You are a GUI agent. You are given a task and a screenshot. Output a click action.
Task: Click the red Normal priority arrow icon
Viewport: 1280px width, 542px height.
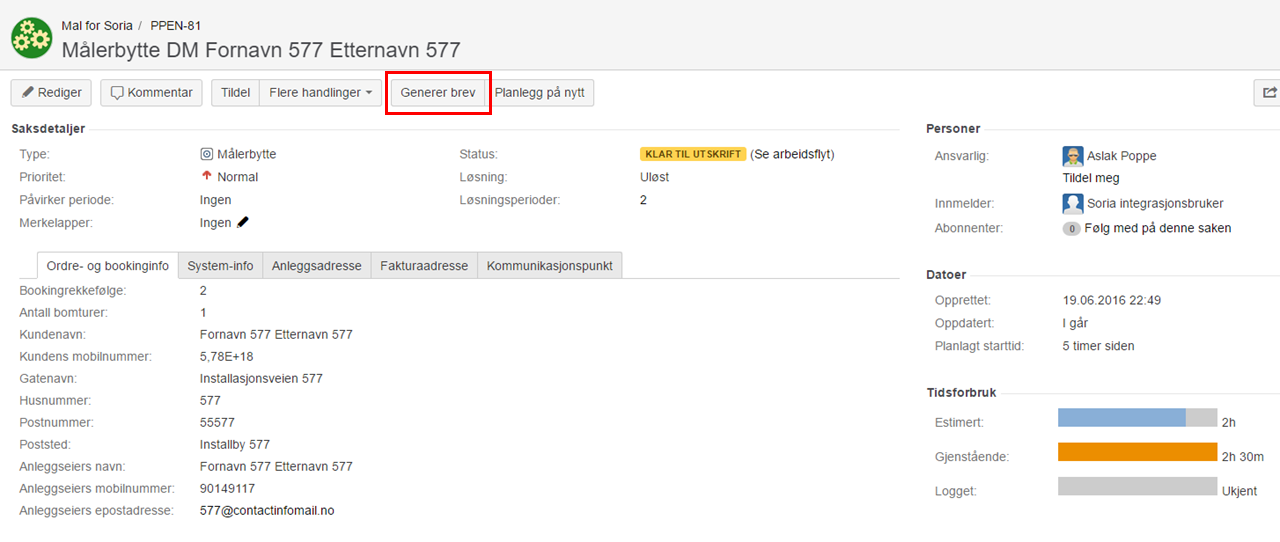(207, 177)
